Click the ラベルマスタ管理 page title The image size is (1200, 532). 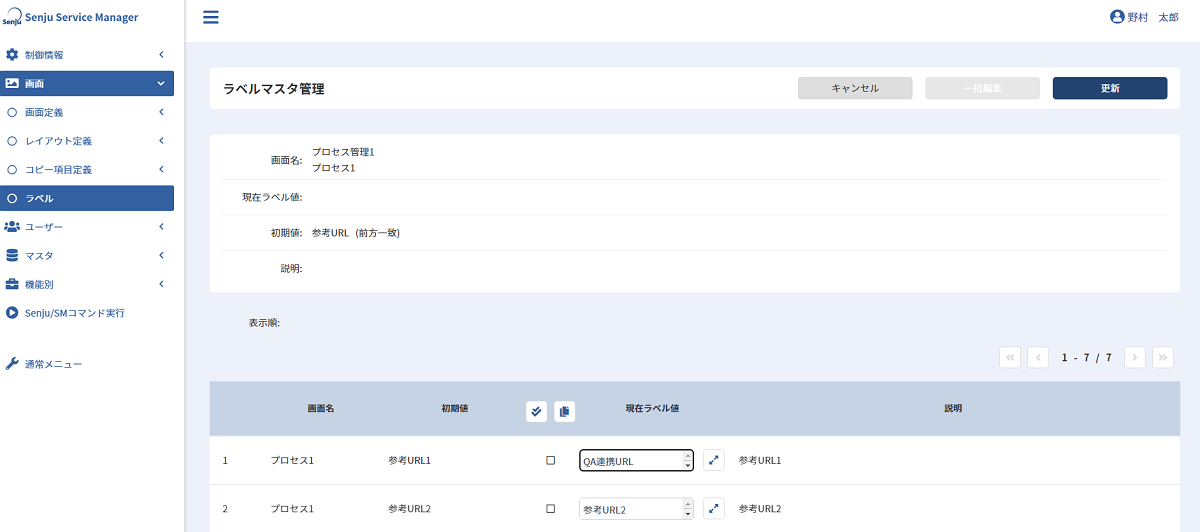click(273, 89)
